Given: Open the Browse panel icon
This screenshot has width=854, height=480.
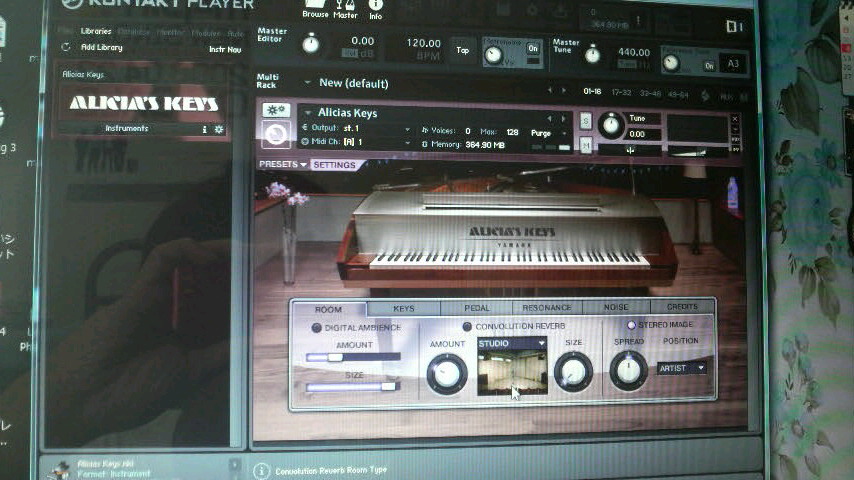Looking at the screenshot, I should click(315, 9).
